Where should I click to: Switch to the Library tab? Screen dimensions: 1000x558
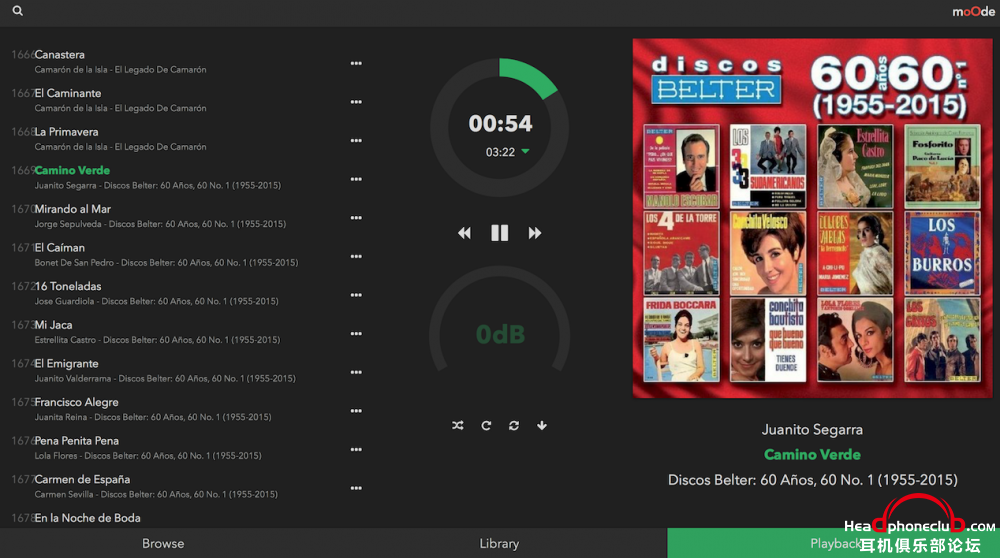[x=499, y=543]
